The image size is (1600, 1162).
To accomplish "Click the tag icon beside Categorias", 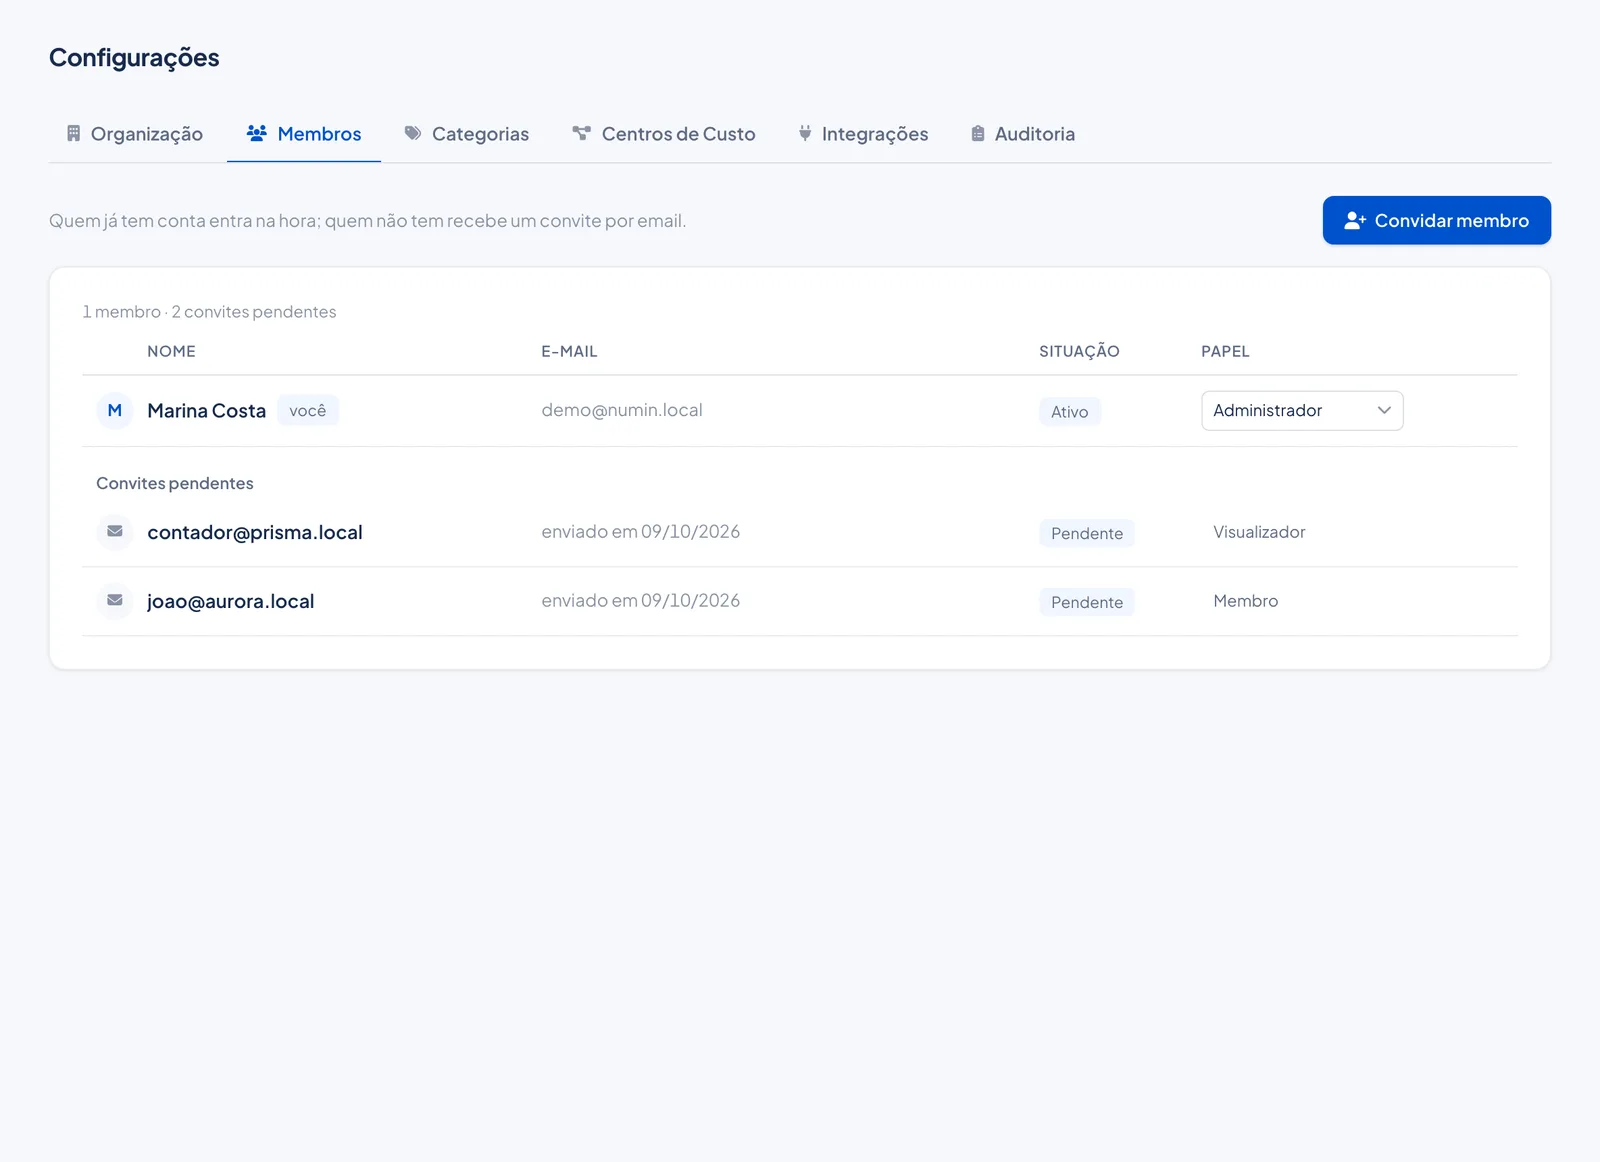I will tap(412, 133).
